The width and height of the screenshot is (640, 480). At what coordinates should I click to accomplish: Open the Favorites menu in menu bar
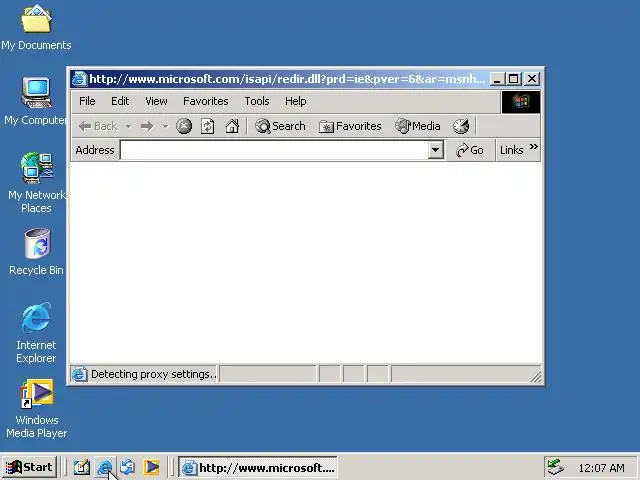point(206,101)
